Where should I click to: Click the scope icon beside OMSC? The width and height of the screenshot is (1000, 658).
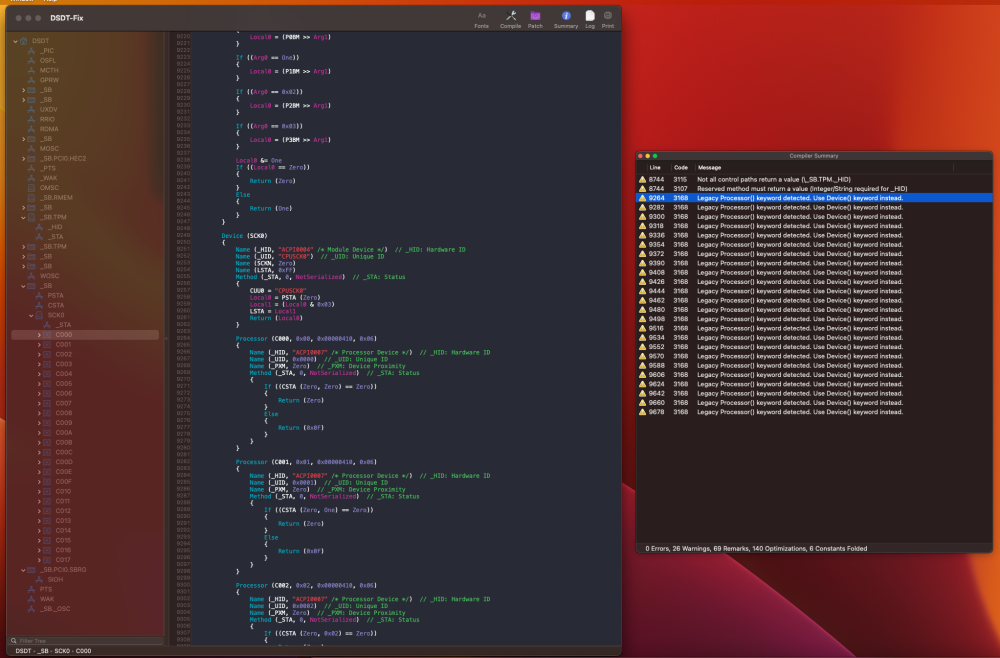coord(31,188)
